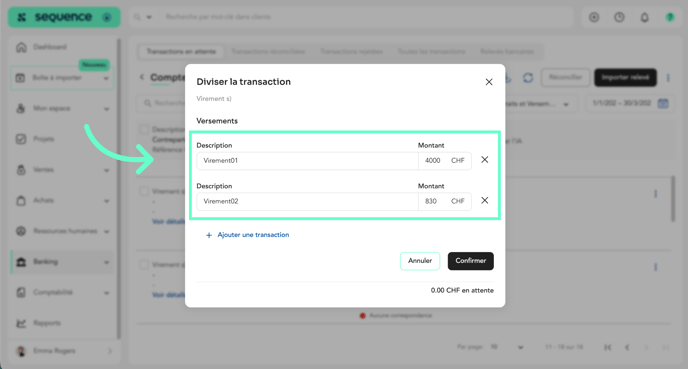
Task: Click the sidebar scrollbar
Action: [x=118, y=189]
